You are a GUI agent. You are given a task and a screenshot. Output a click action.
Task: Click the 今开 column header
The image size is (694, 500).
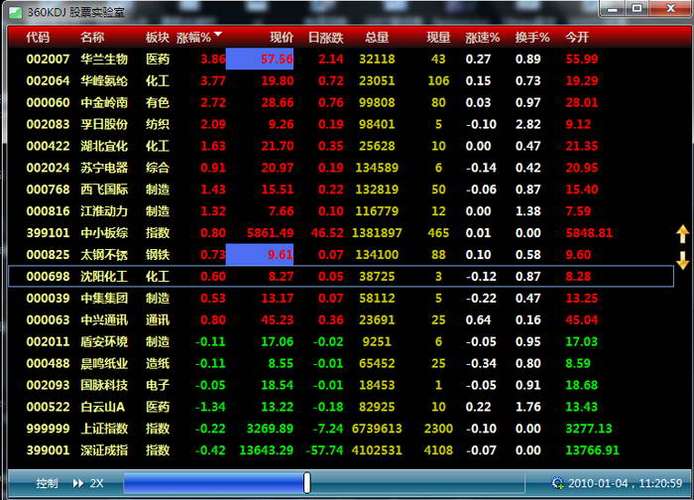[x=577, y=37]
